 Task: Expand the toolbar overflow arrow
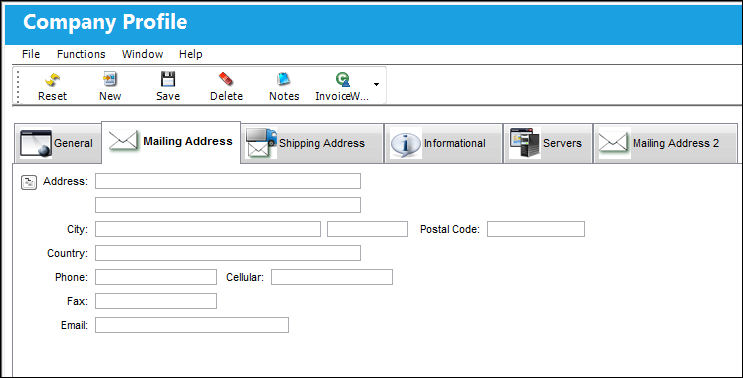point(376,84)
